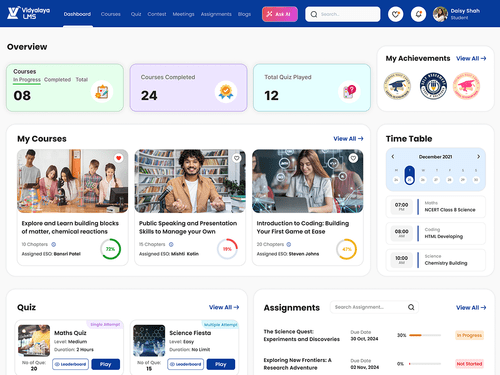Viewport: 500px width, 375px height.
Task: Open the Dashboard tab
Action: click(x=77, y=14)
